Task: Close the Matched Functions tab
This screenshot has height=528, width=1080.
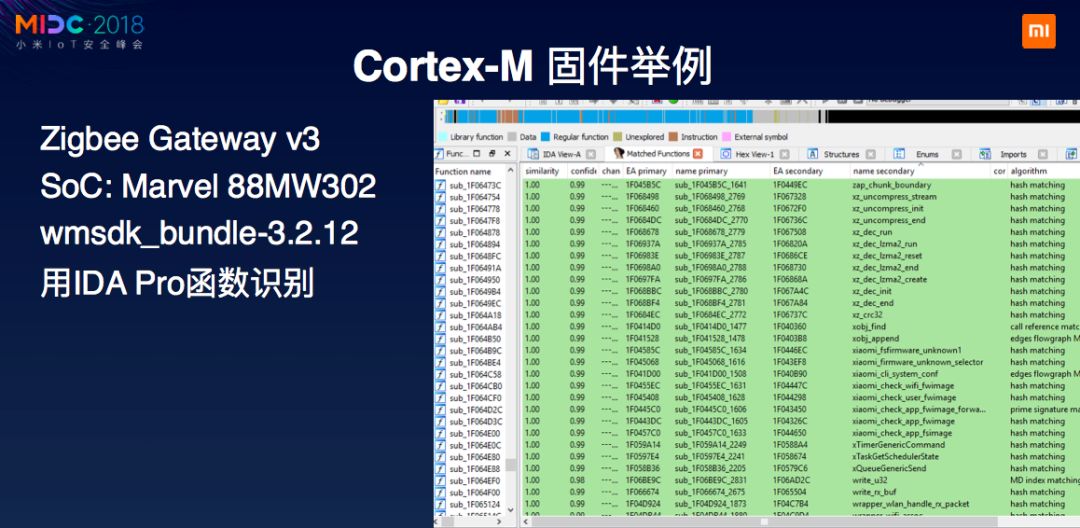Action: 698,154
